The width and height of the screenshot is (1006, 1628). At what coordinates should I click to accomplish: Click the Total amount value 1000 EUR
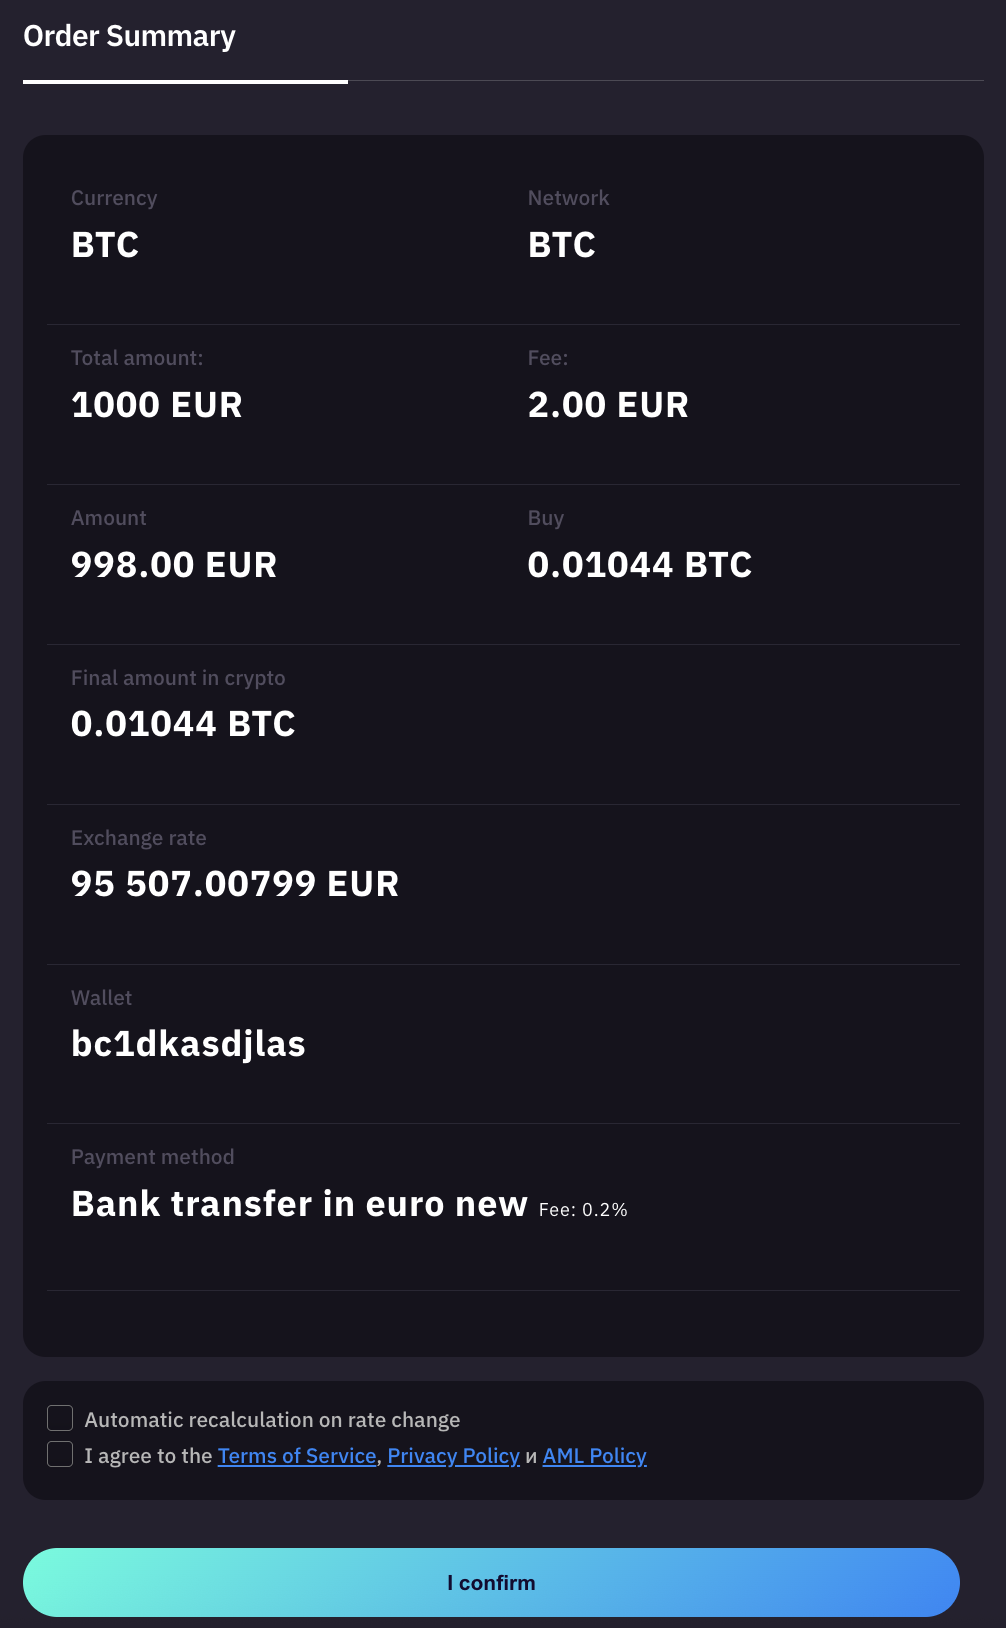157,405
